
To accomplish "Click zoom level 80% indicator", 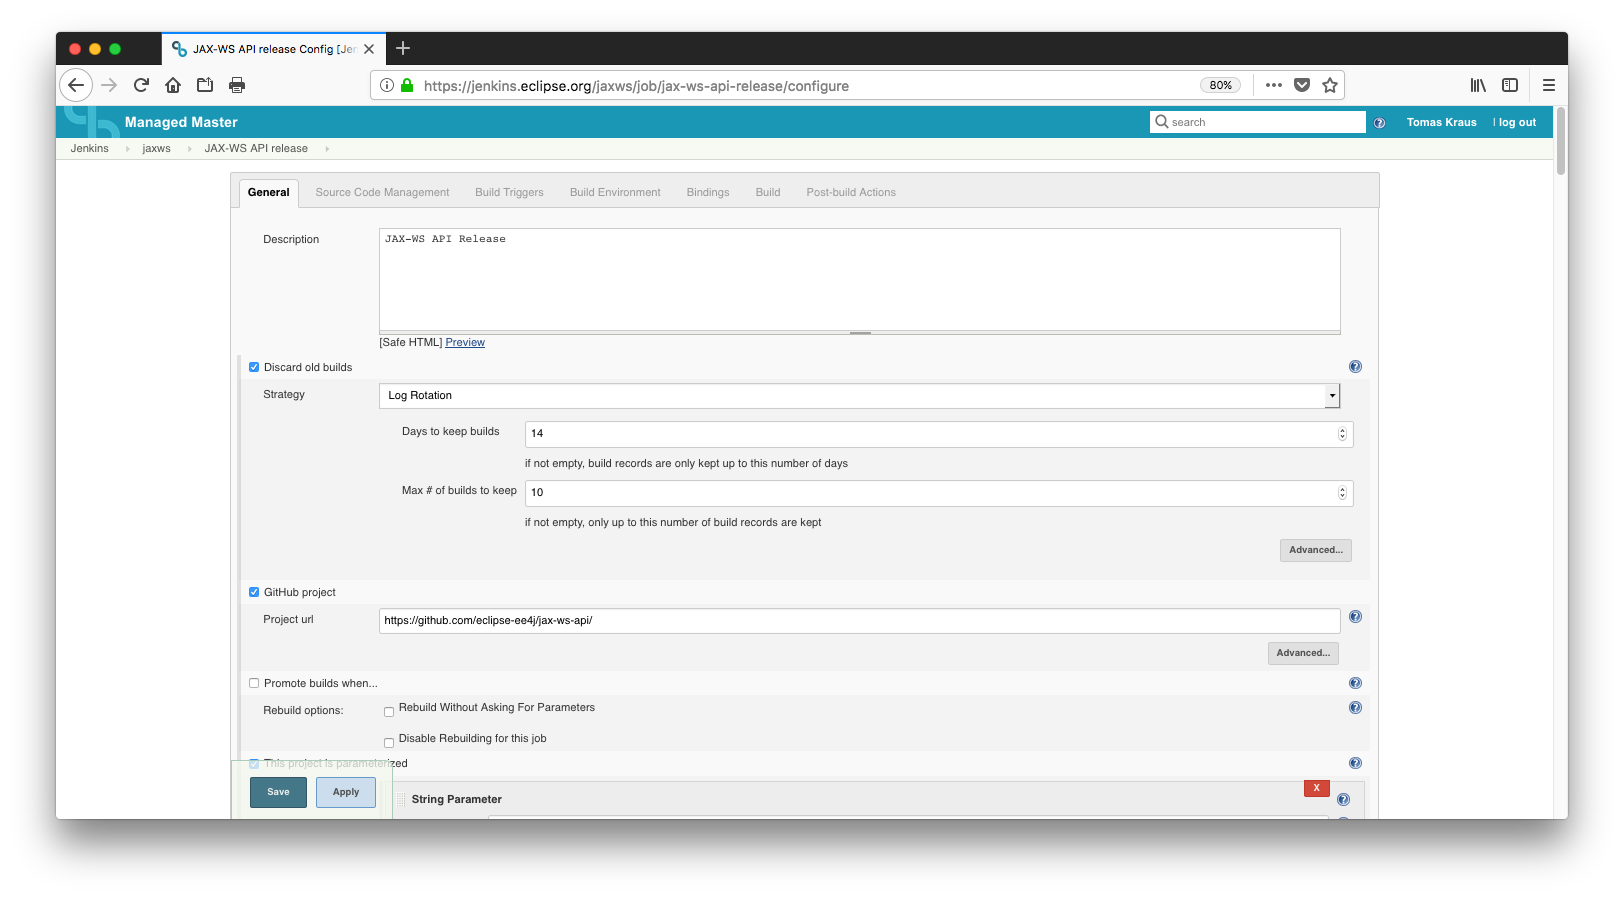I will coord(1220,85).
